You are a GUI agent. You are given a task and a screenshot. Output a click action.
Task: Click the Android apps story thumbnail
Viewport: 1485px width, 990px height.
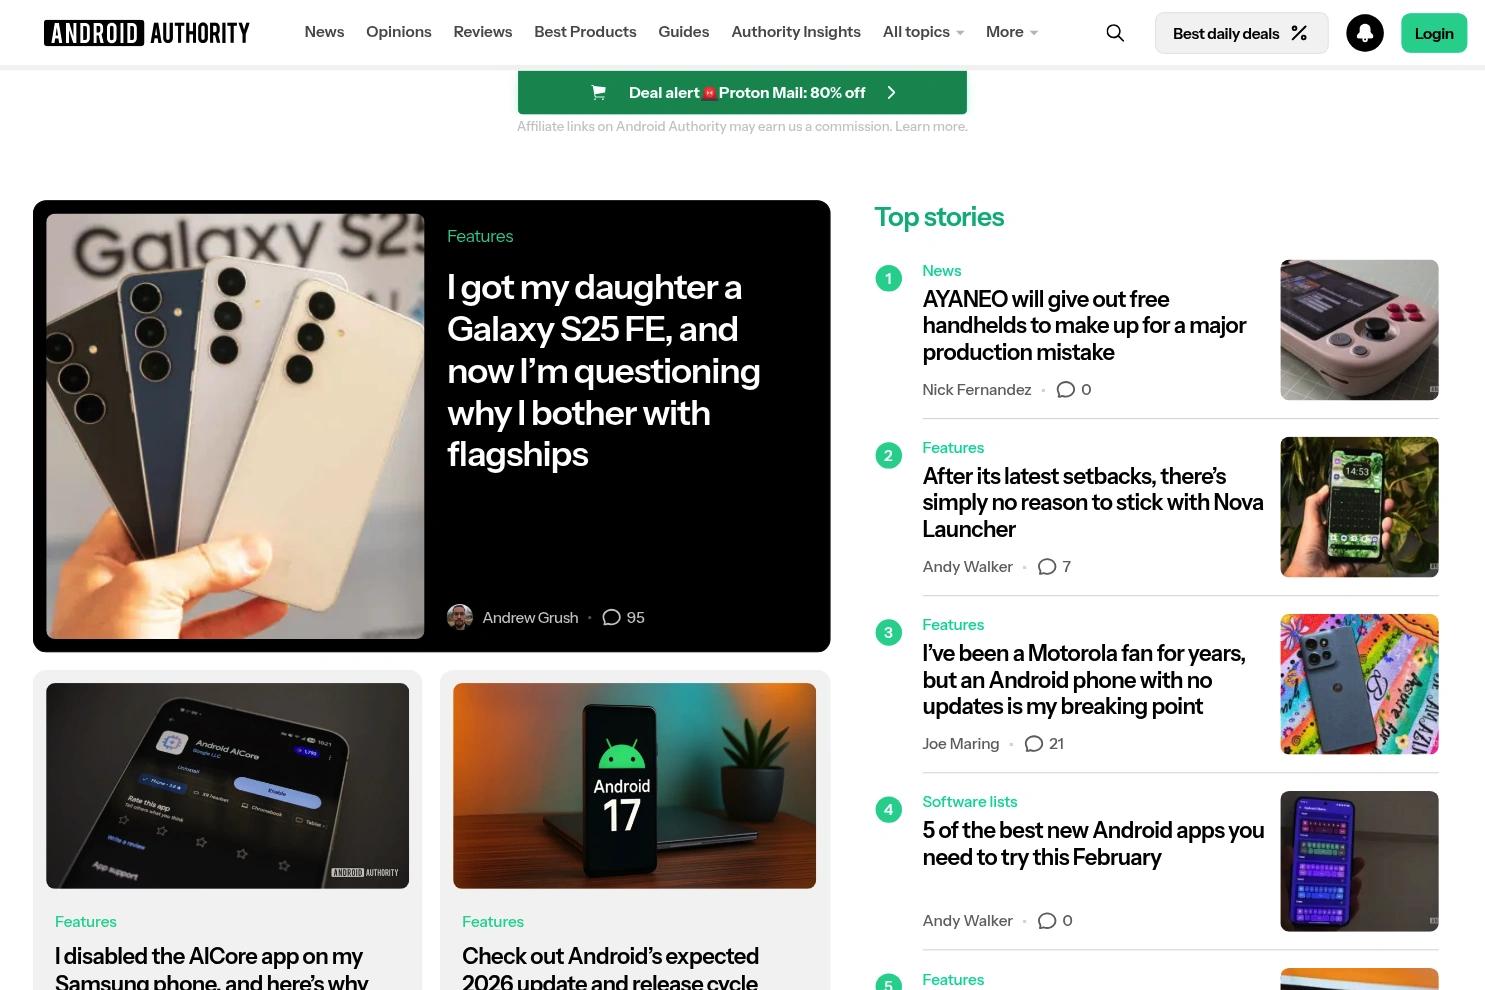1360,861
